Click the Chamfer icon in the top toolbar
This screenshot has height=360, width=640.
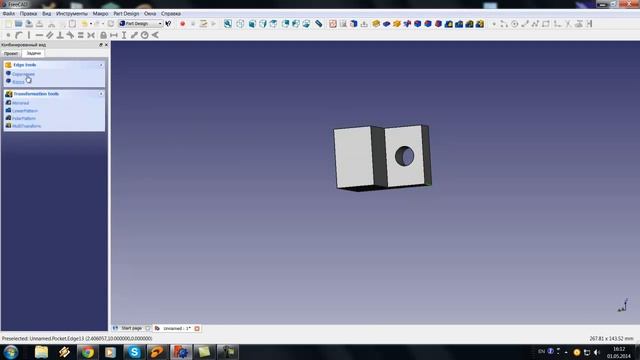coord(428,24)
